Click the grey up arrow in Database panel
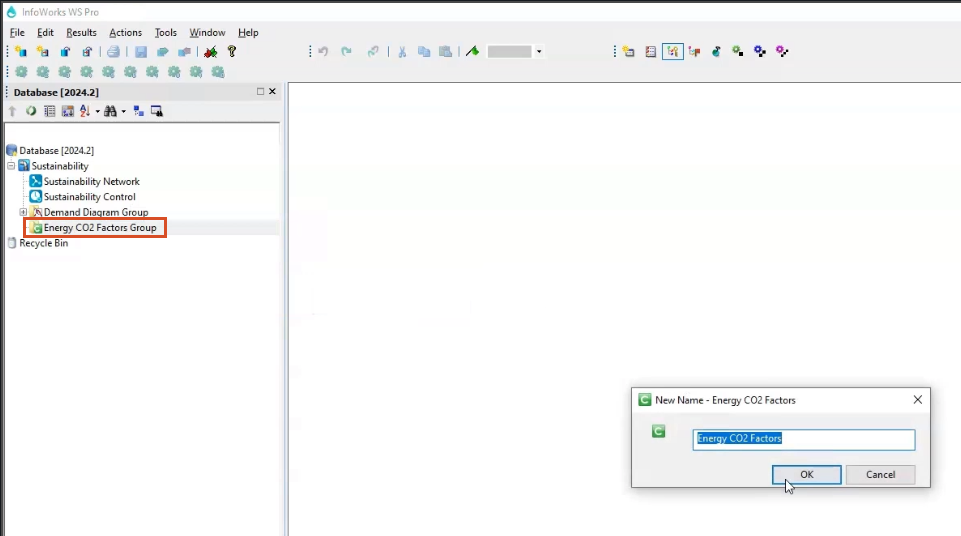The width and height of the screenshot is (961, 536). pyautogui.click(x=12, y=111)
